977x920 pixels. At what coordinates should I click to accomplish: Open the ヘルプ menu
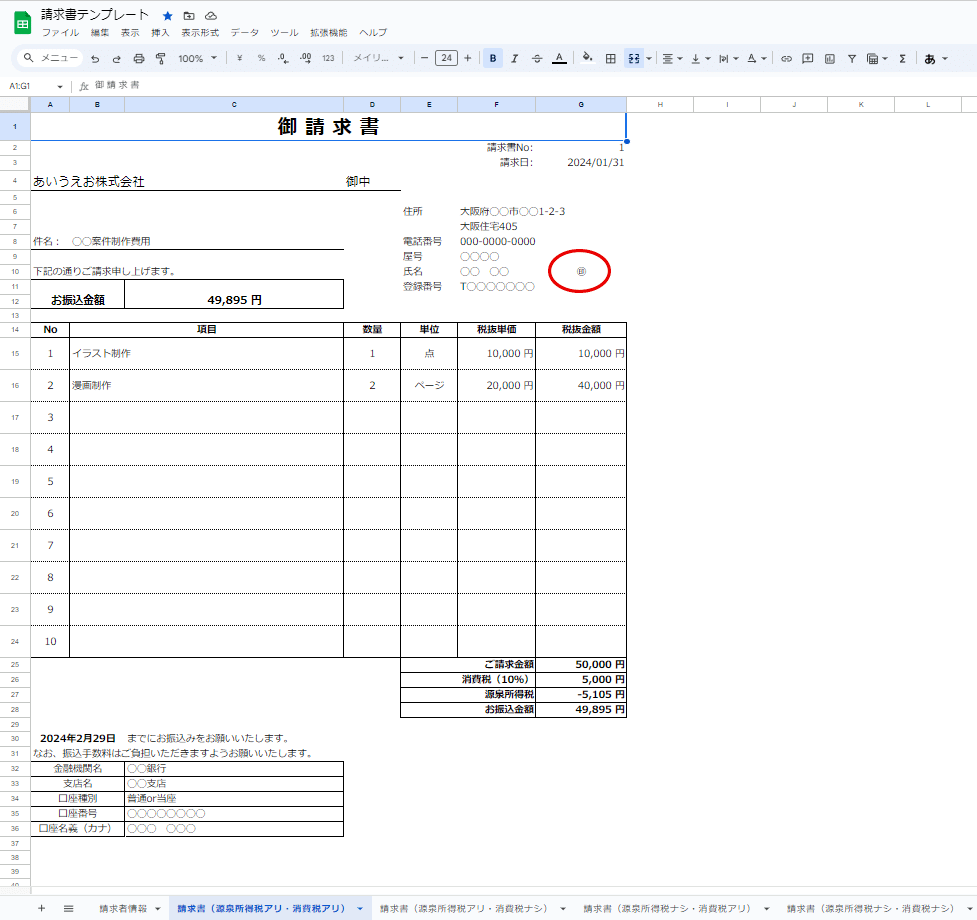372,32
